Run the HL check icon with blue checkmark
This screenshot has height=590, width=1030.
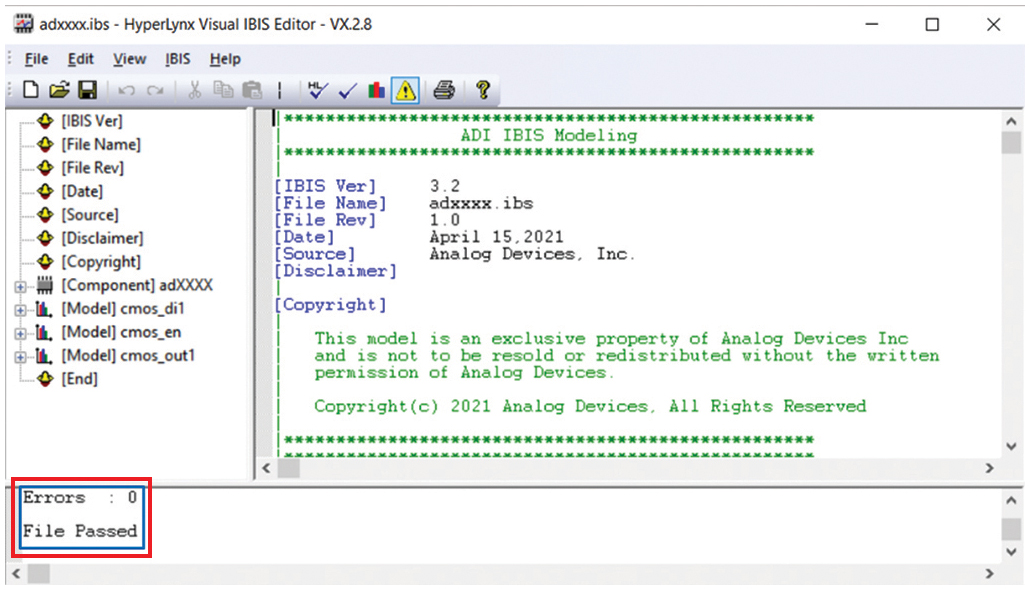click(318, 91)
